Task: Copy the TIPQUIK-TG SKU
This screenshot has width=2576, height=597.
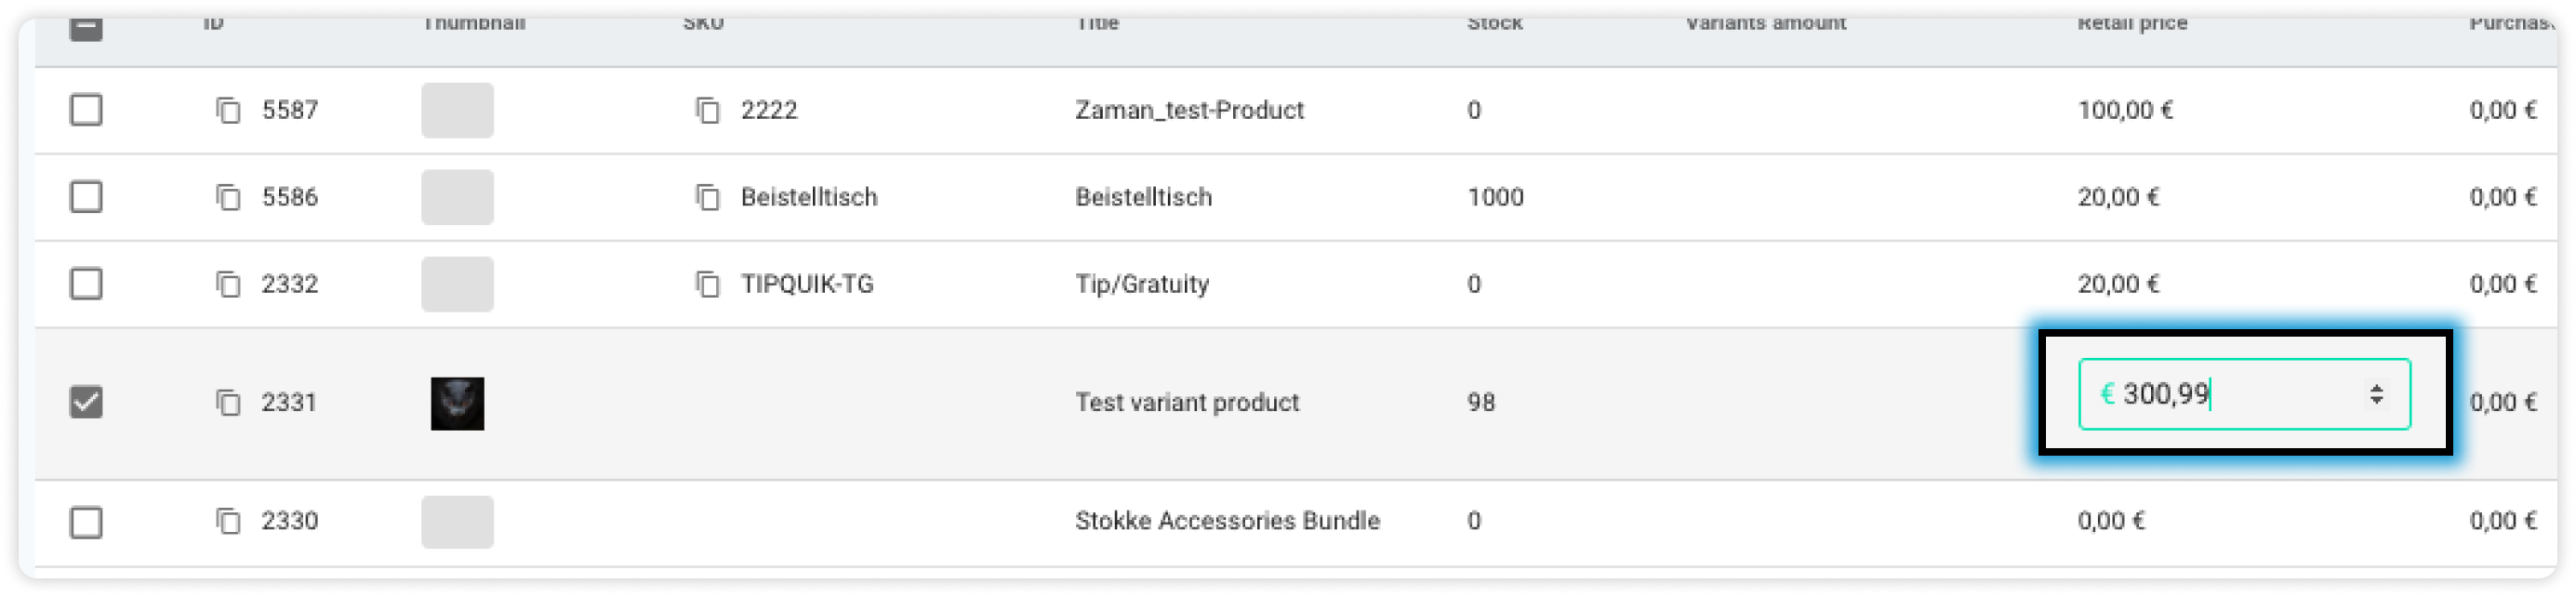Action: click(x=707, y=284)
